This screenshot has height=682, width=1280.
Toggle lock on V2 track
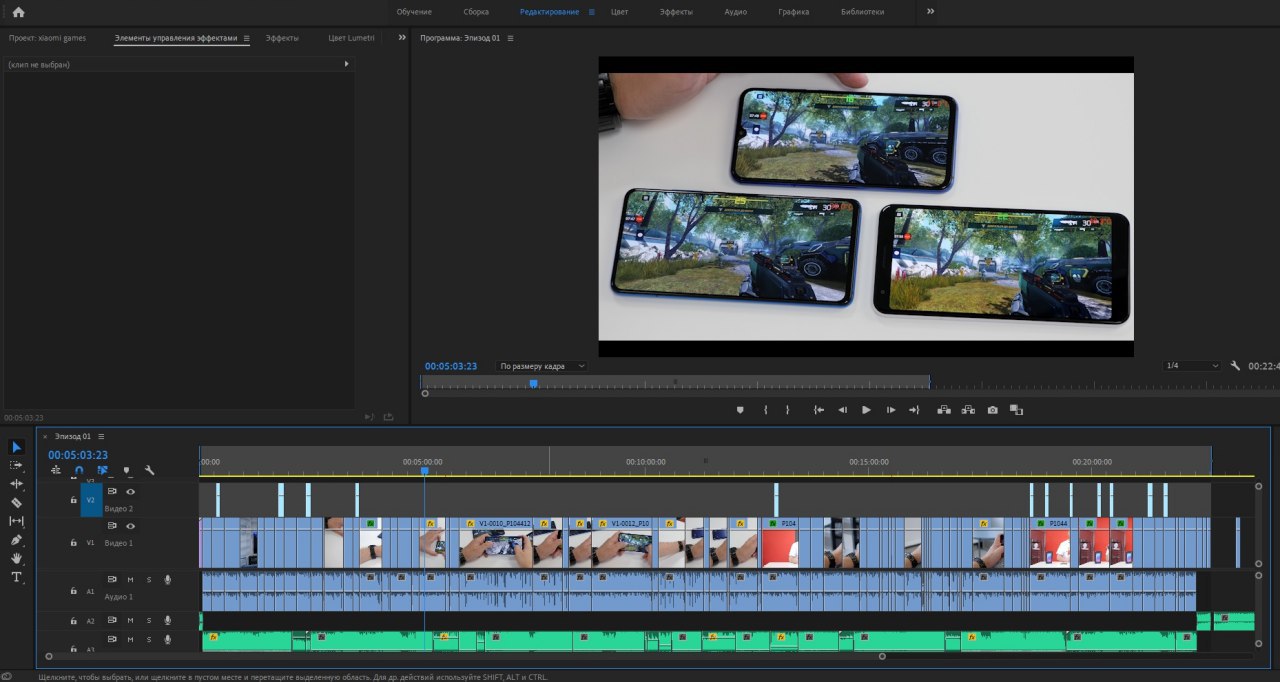pyautogui.click(x=73, y=499)
